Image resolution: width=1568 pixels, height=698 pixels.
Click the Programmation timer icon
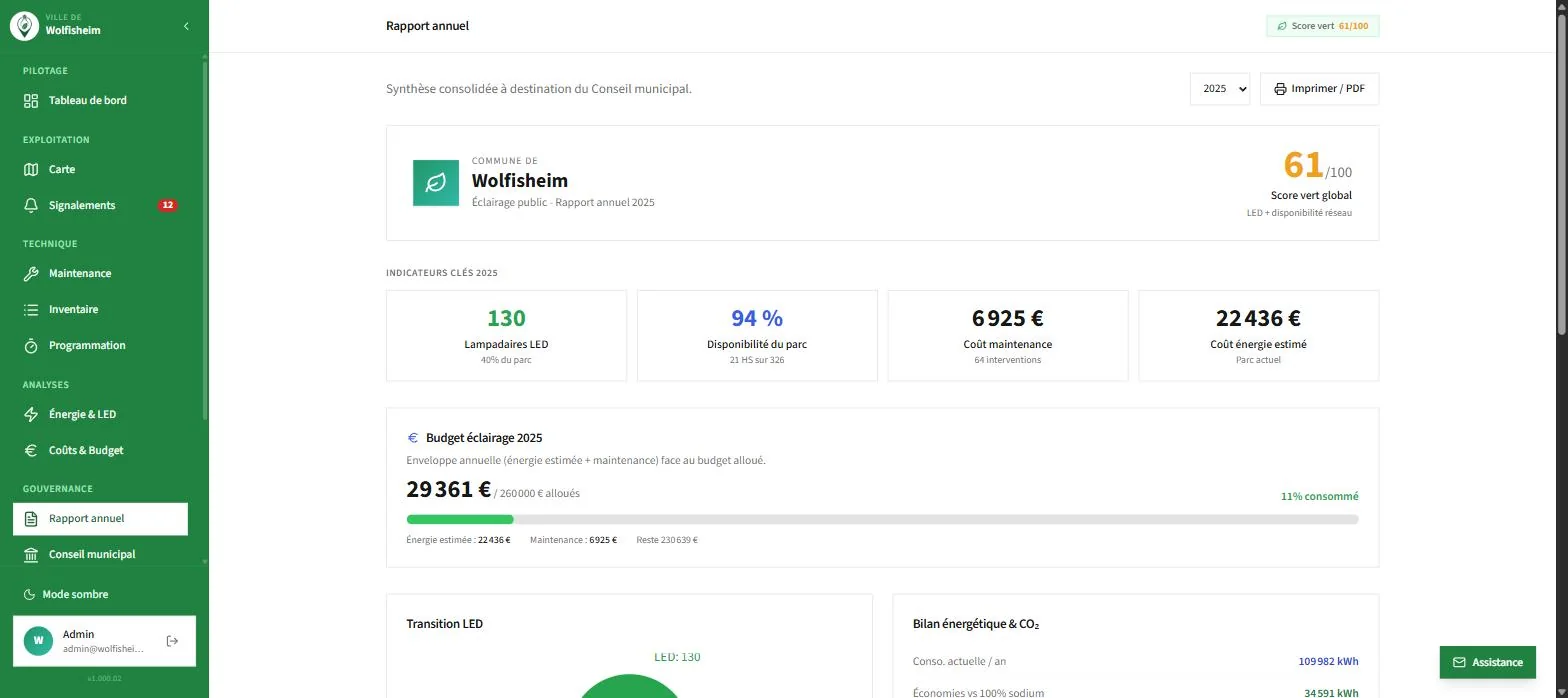pos(31,345)
